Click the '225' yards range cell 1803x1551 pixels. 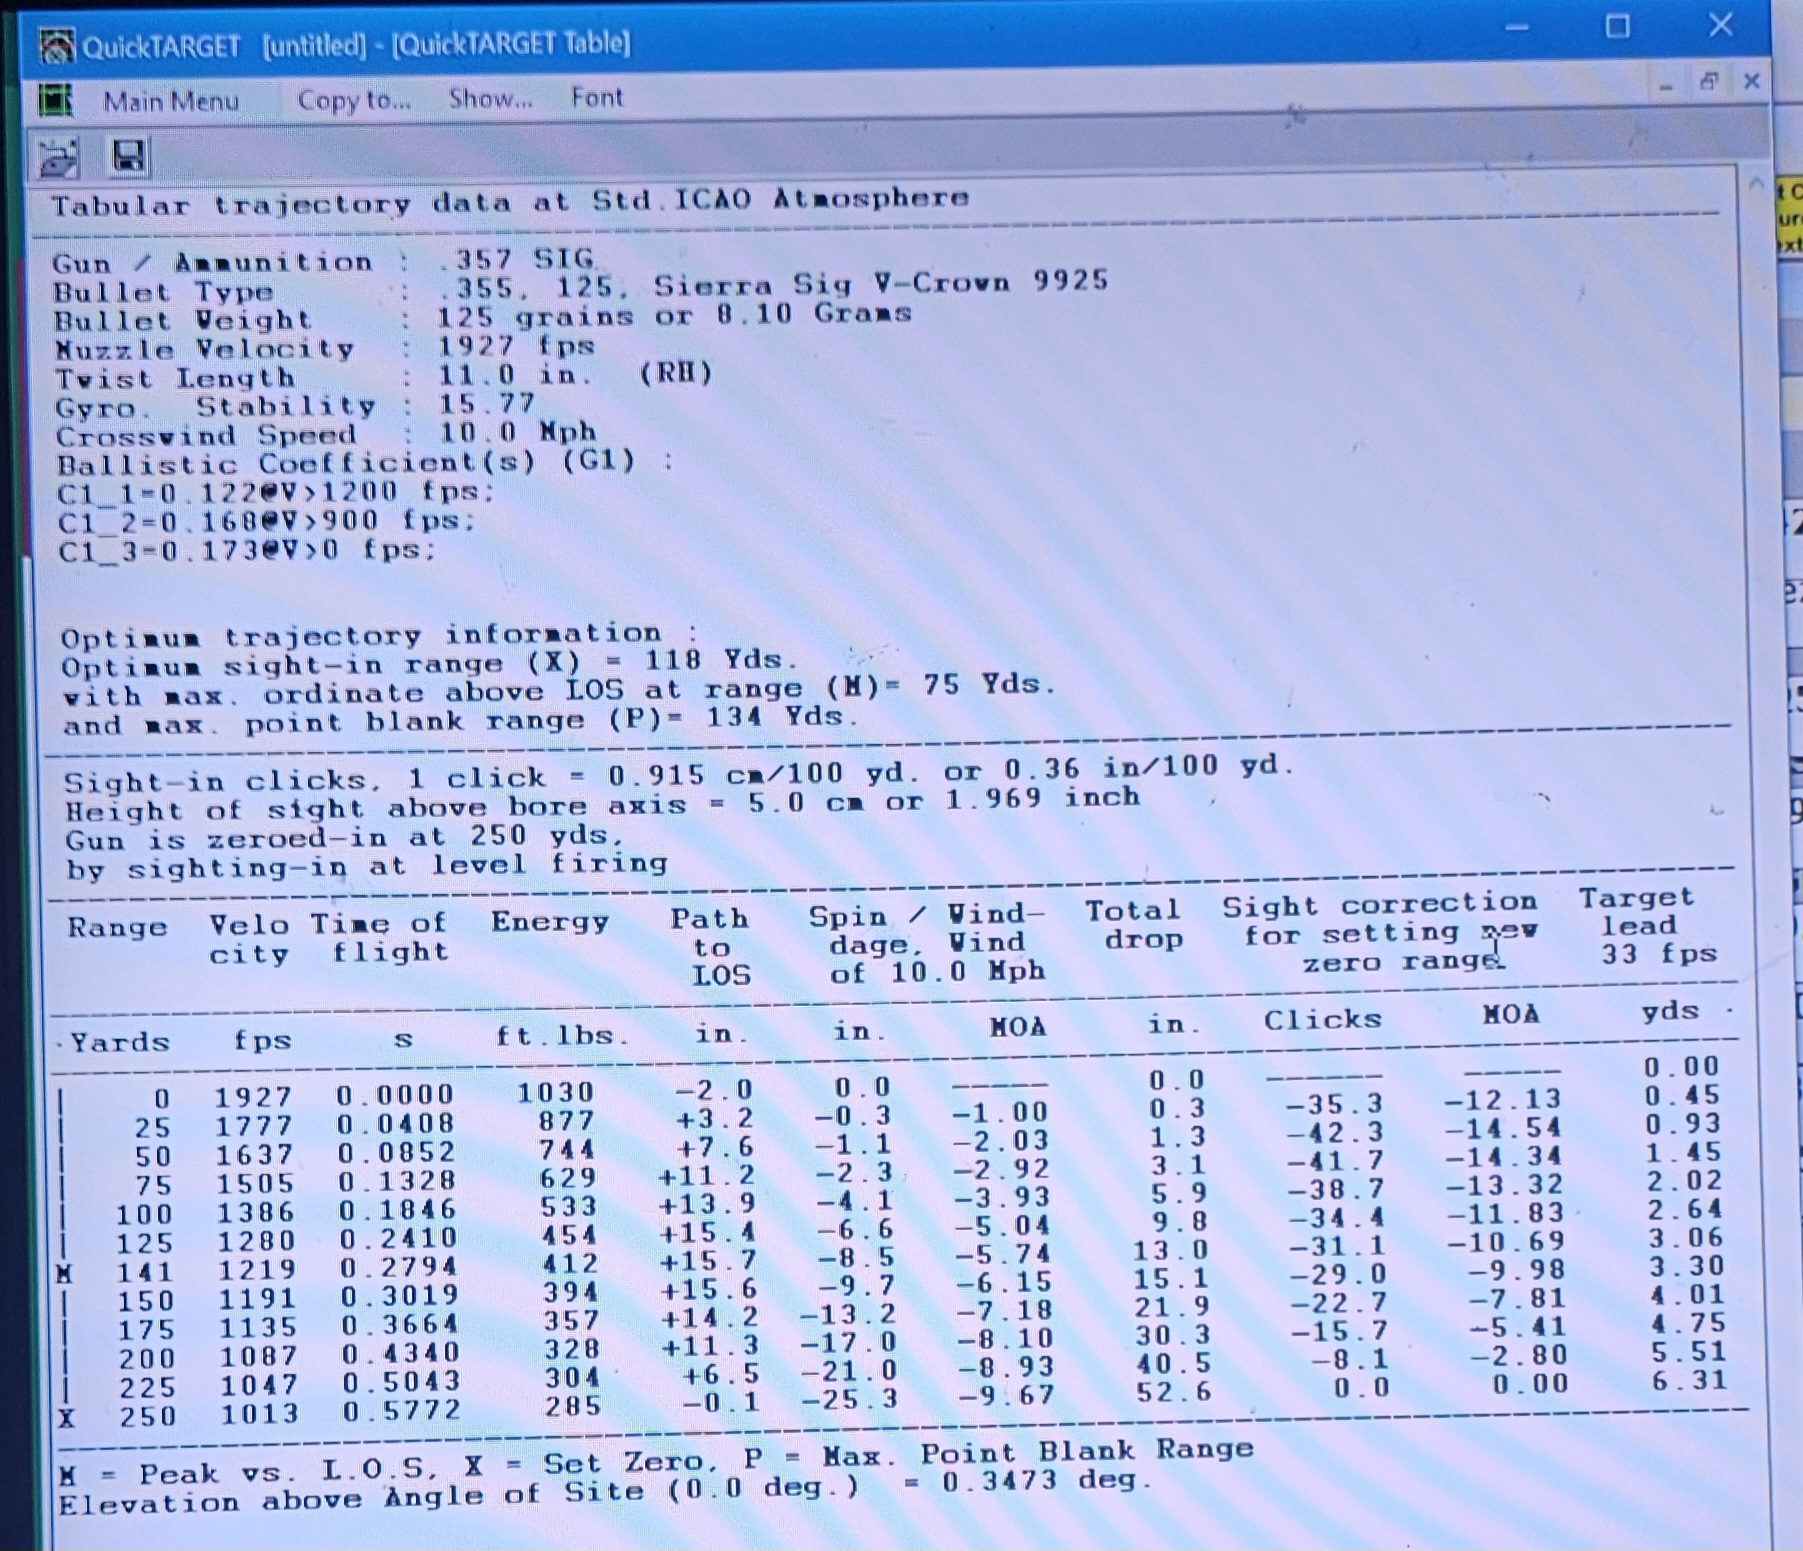click(x=148, y=1387)
